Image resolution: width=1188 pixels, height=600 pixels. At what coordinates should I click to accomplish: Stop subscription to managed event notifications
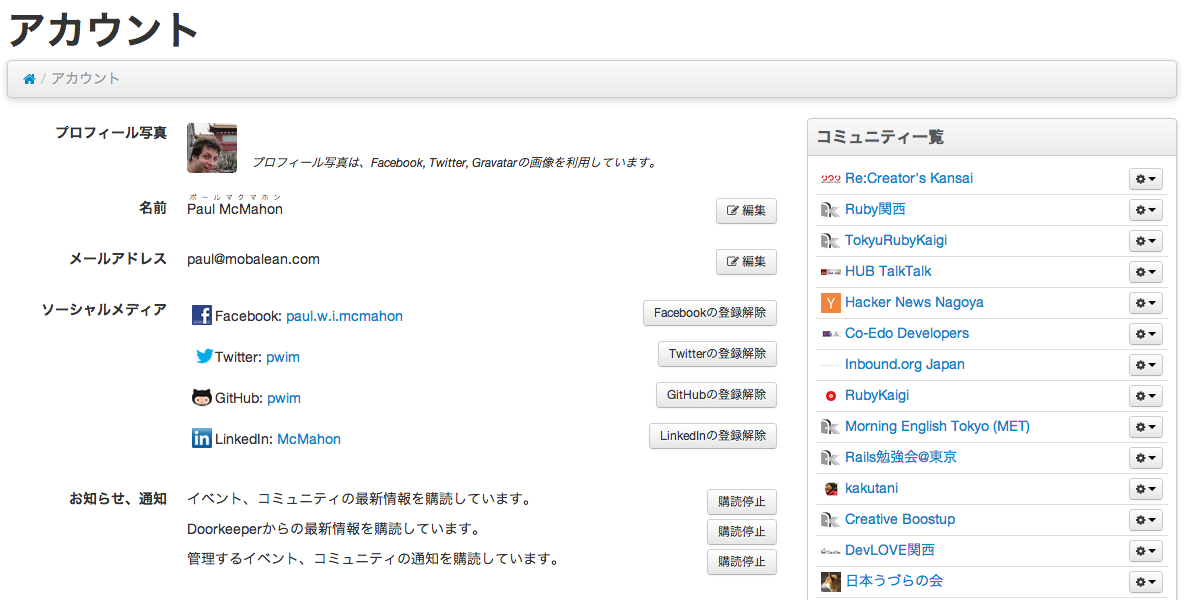[742, 561]
